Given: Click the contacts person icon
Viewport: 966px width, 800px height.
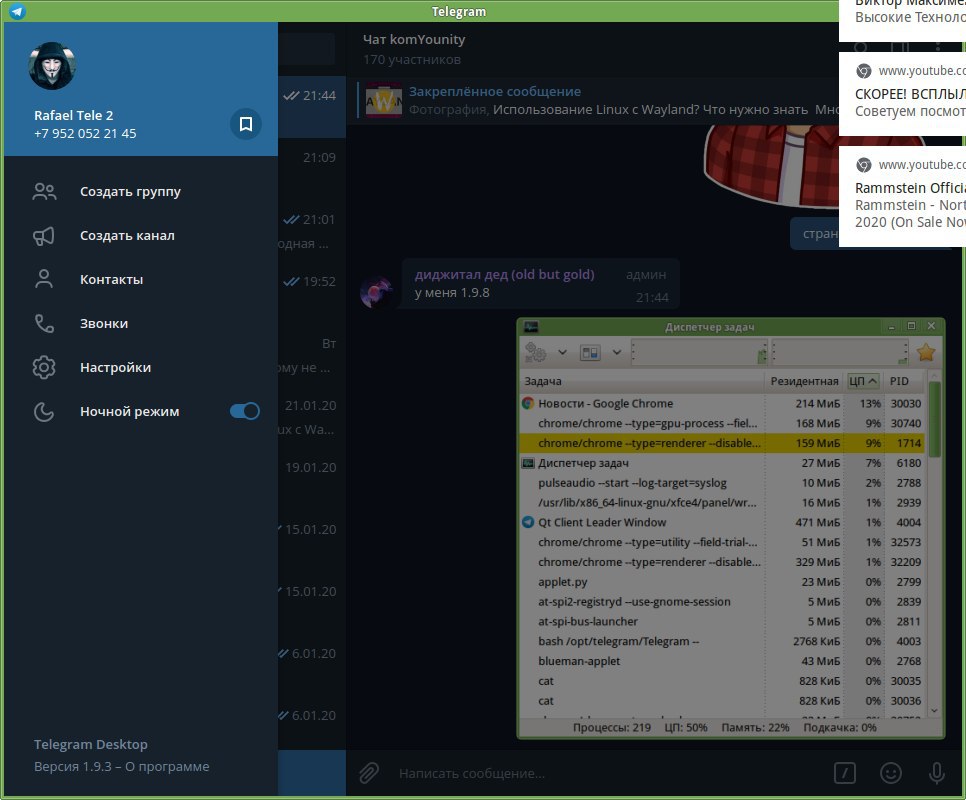Looking at the screenshot, I should tap(44, 279).
